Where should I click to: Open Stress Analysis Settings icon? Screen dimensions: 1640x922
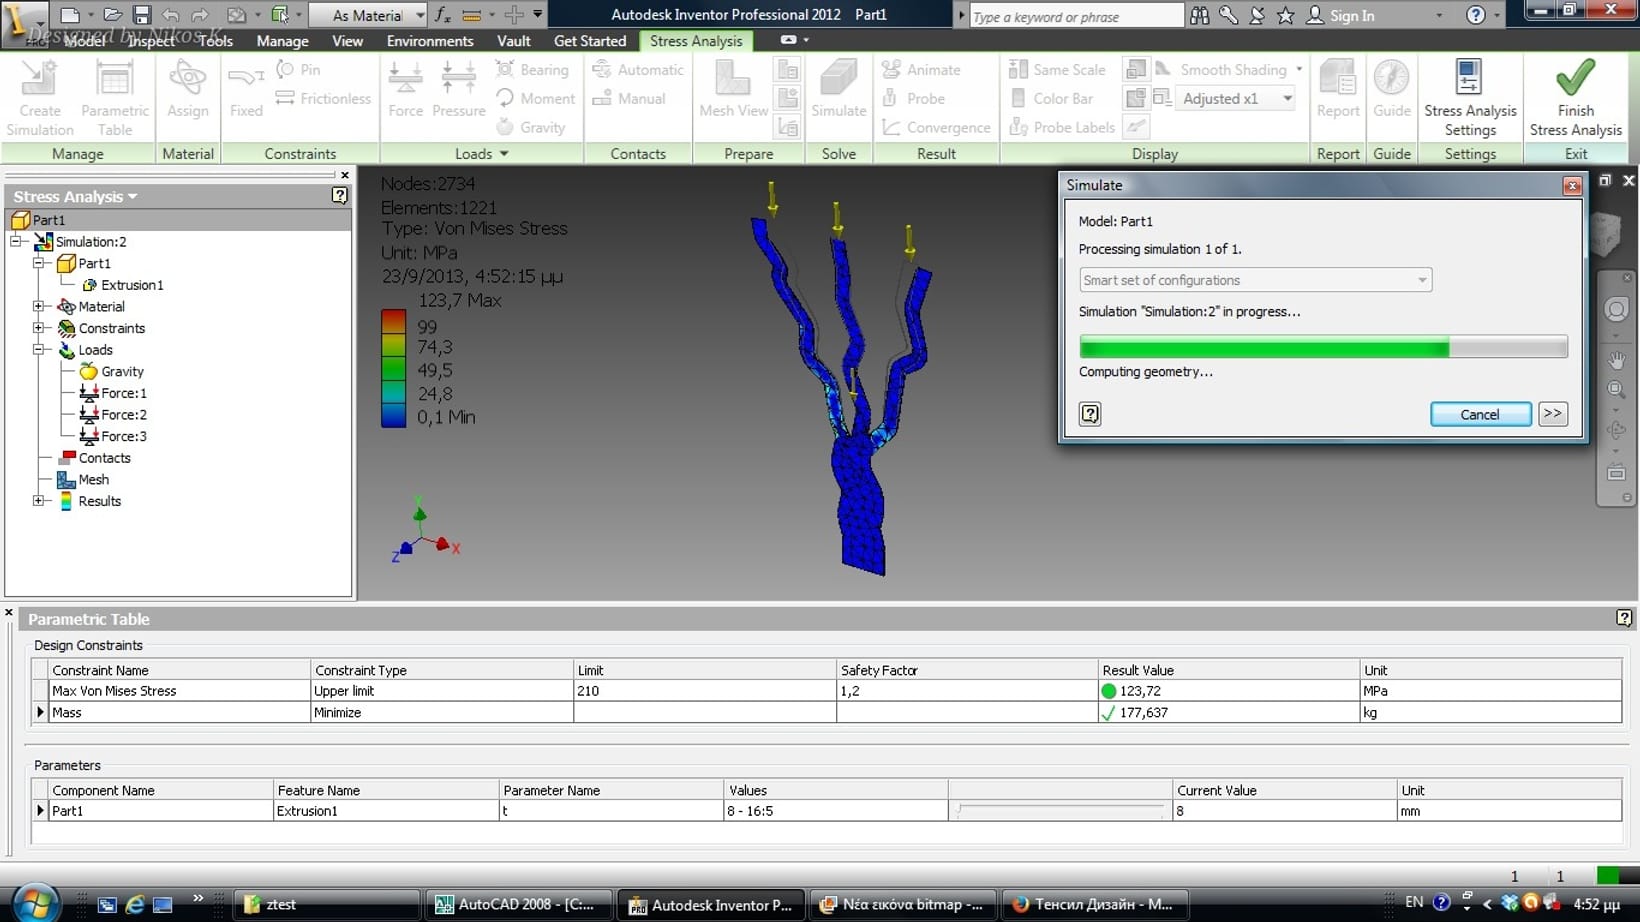1469,78
